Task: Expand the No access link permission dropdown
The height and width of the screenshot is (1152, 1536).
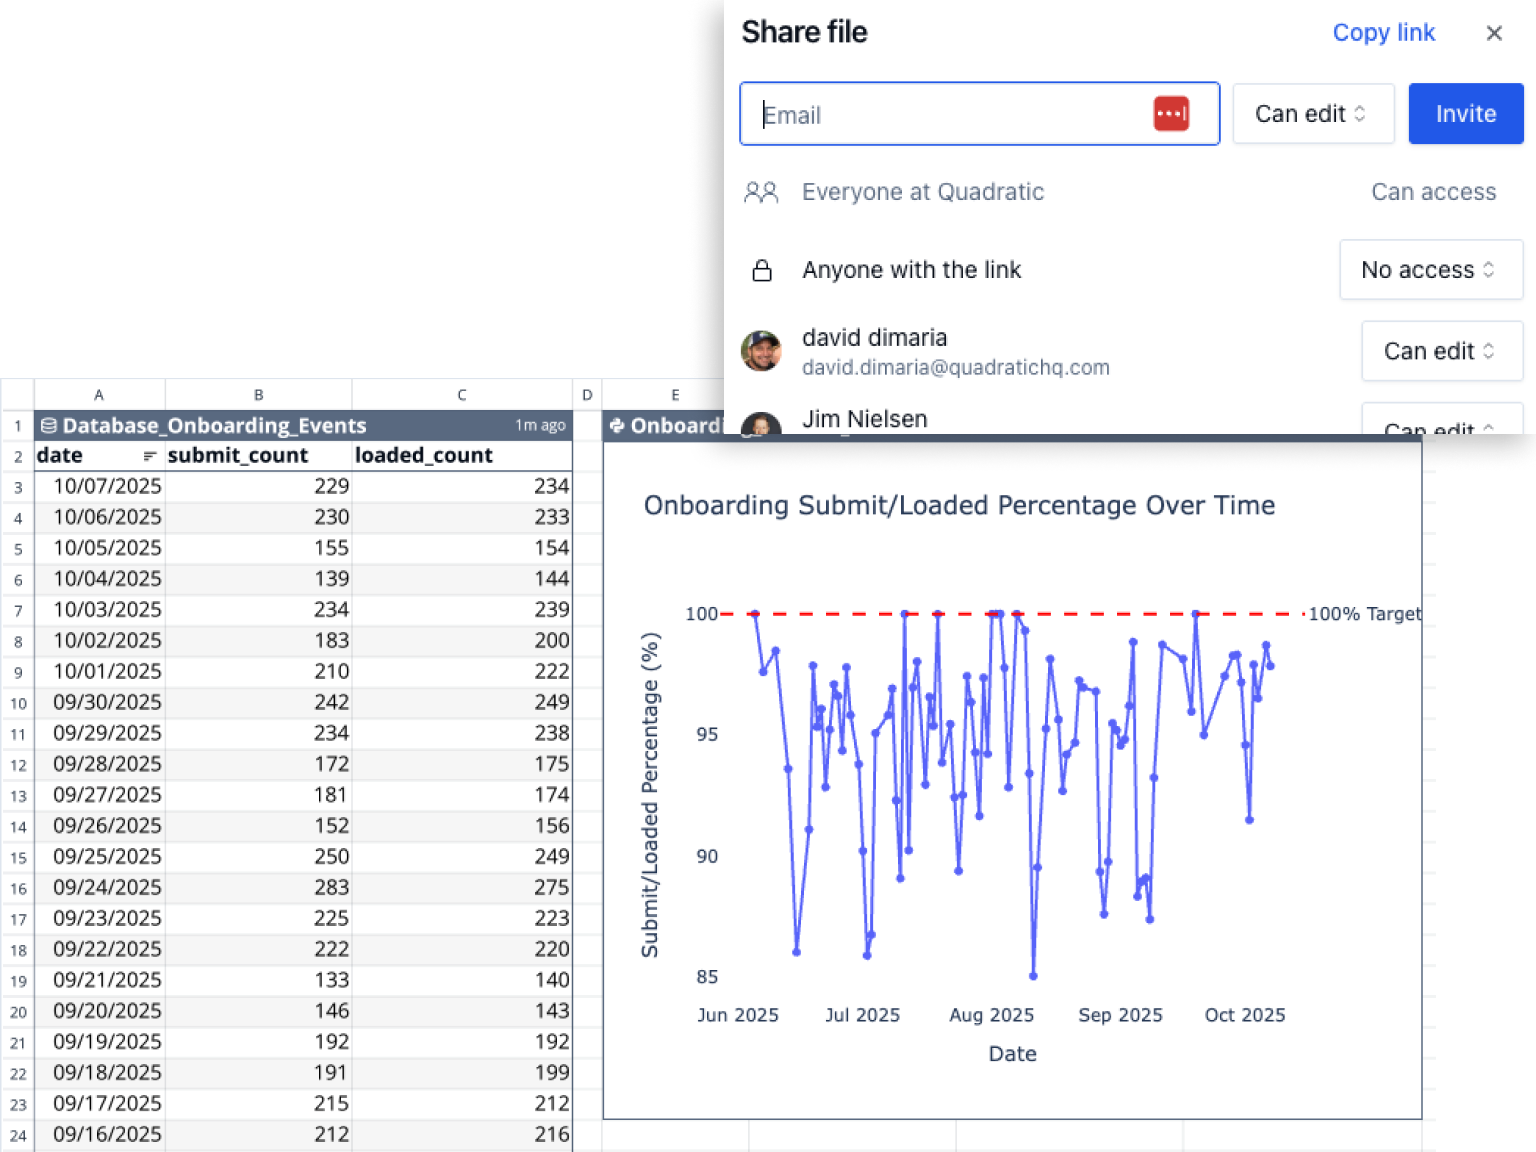Action: point(1430,270)
